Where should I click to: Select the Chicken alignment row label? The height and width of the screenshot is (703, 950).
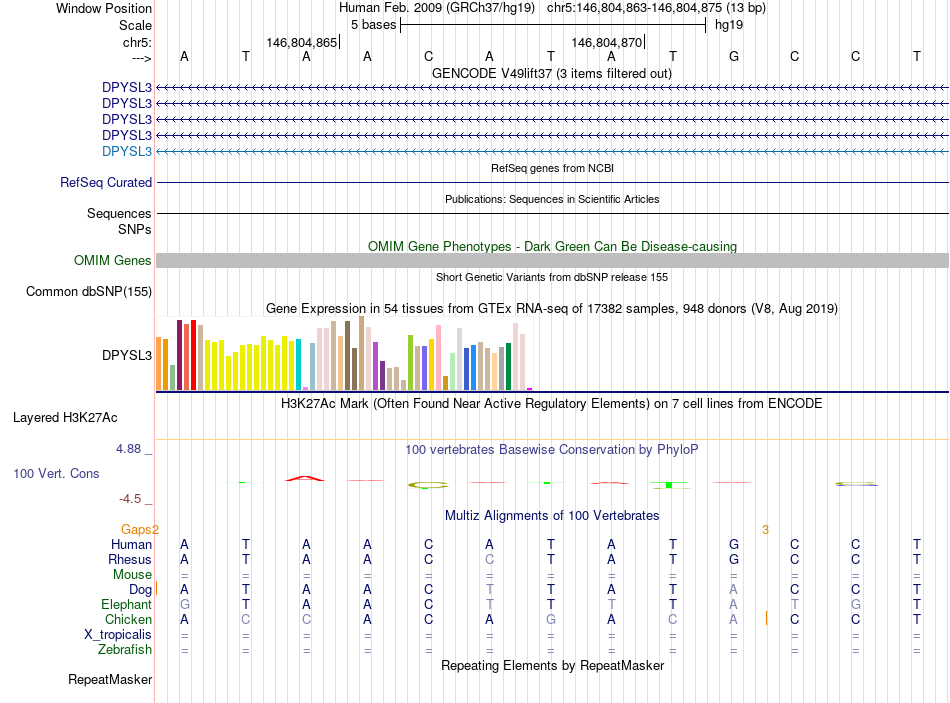coord(128,619)
